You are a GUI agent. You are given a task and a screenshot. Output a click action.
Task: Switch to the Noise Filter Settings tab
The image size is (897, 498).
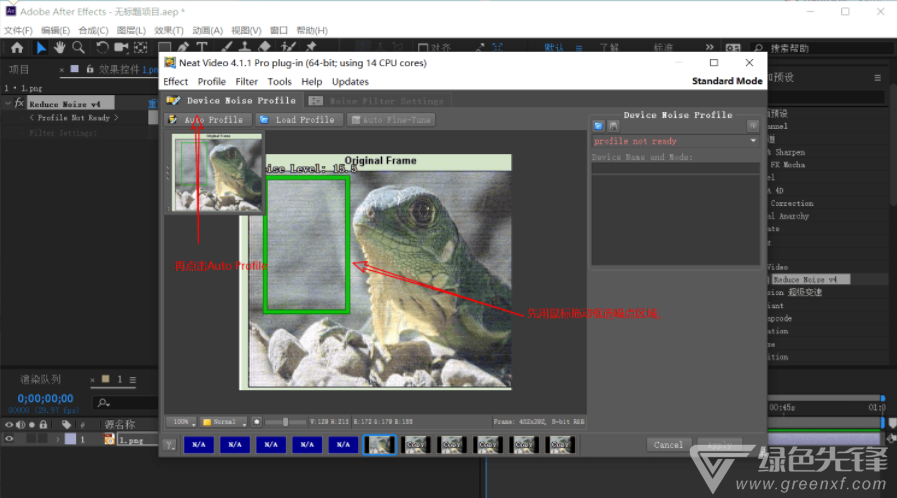point(377,101)
